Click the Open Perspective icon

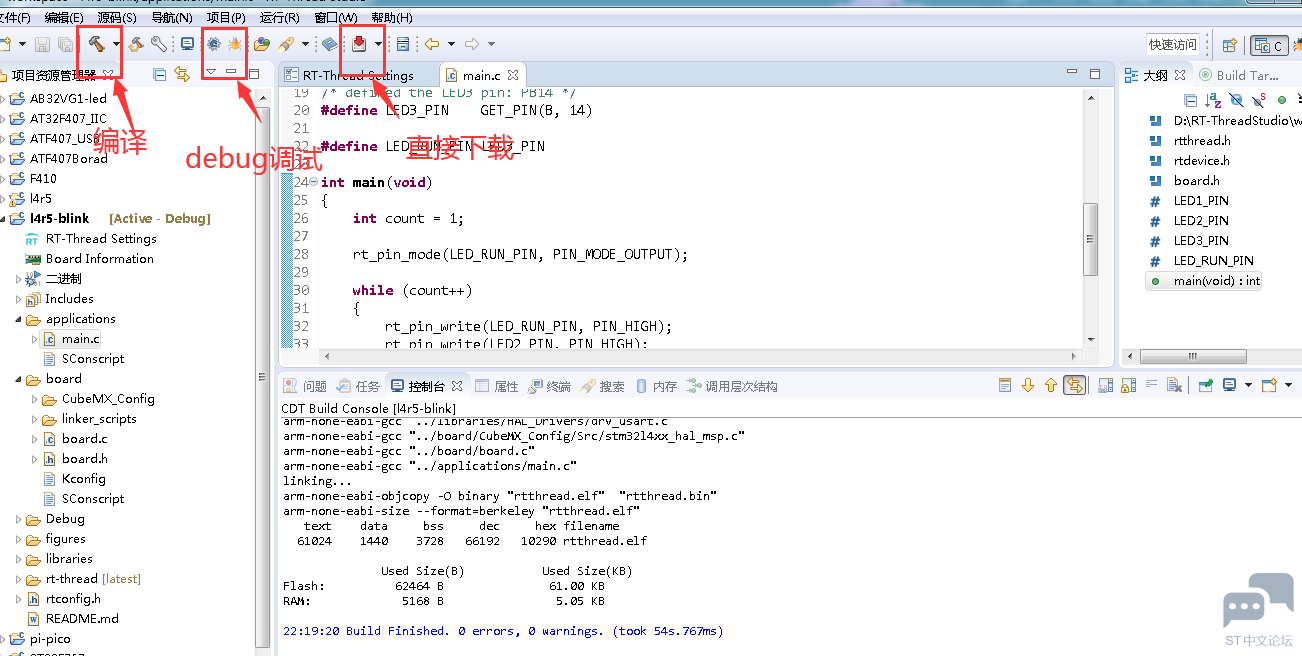(1230, 45)
